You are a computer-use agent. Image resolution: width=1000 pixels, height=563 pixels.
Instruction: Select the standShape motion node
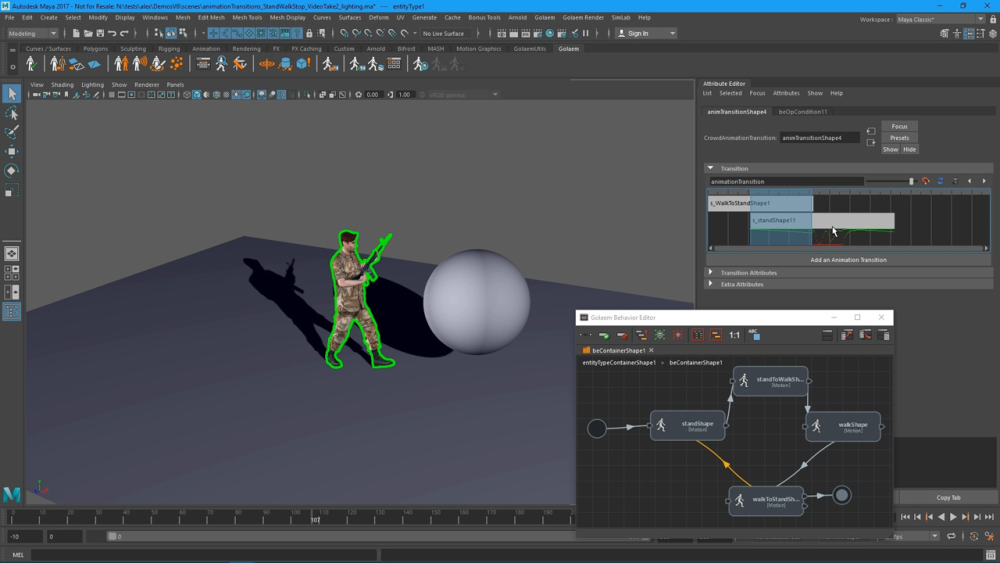pos(688,426)
